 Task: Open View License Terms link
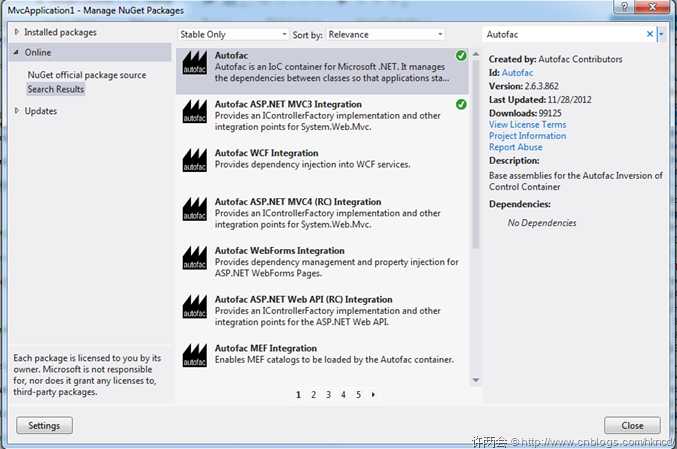point(527,125)
